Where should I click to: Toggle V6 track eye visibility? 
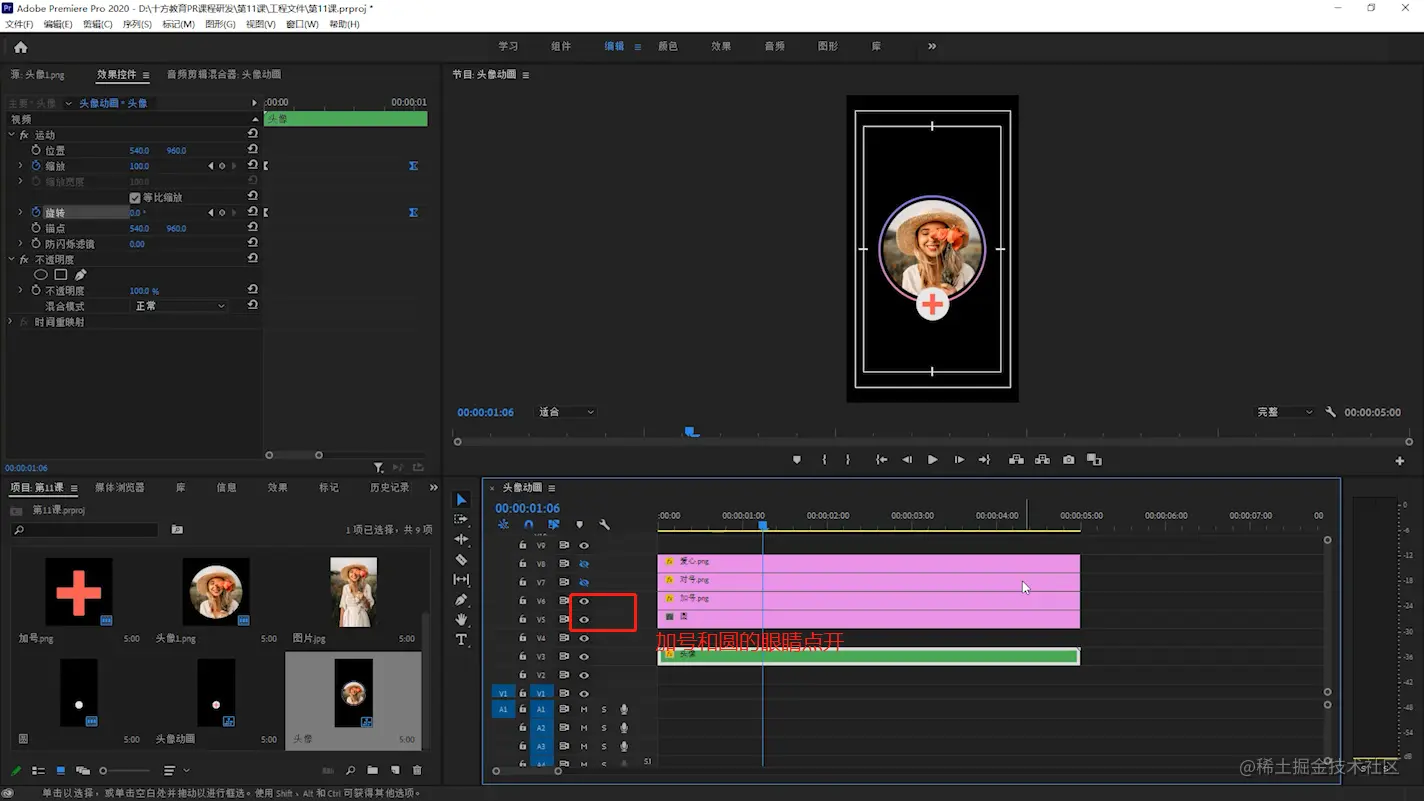click(584, 601)
